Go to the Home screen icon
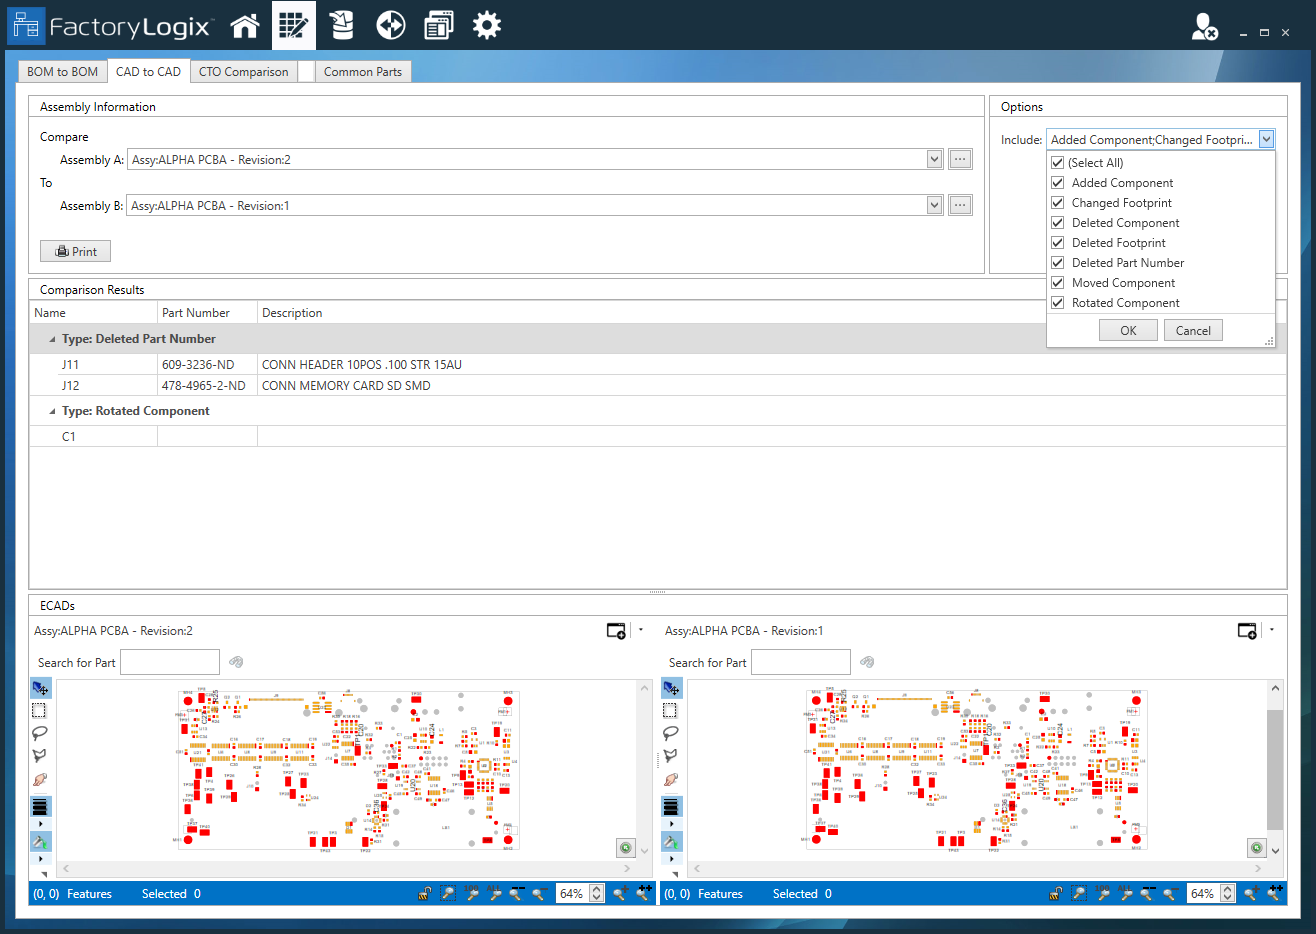 pos(245,26)
